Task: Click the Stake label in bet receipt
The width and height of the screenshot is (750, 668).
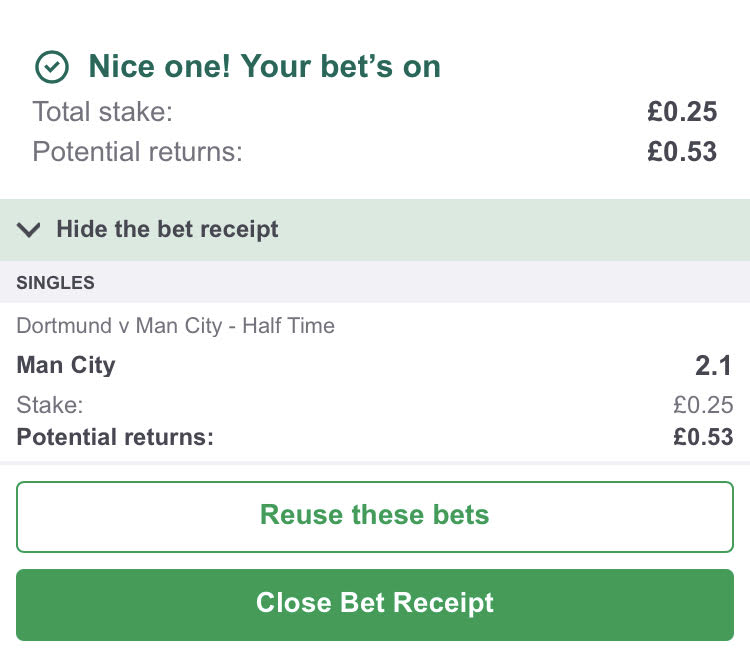Action: 49,405
